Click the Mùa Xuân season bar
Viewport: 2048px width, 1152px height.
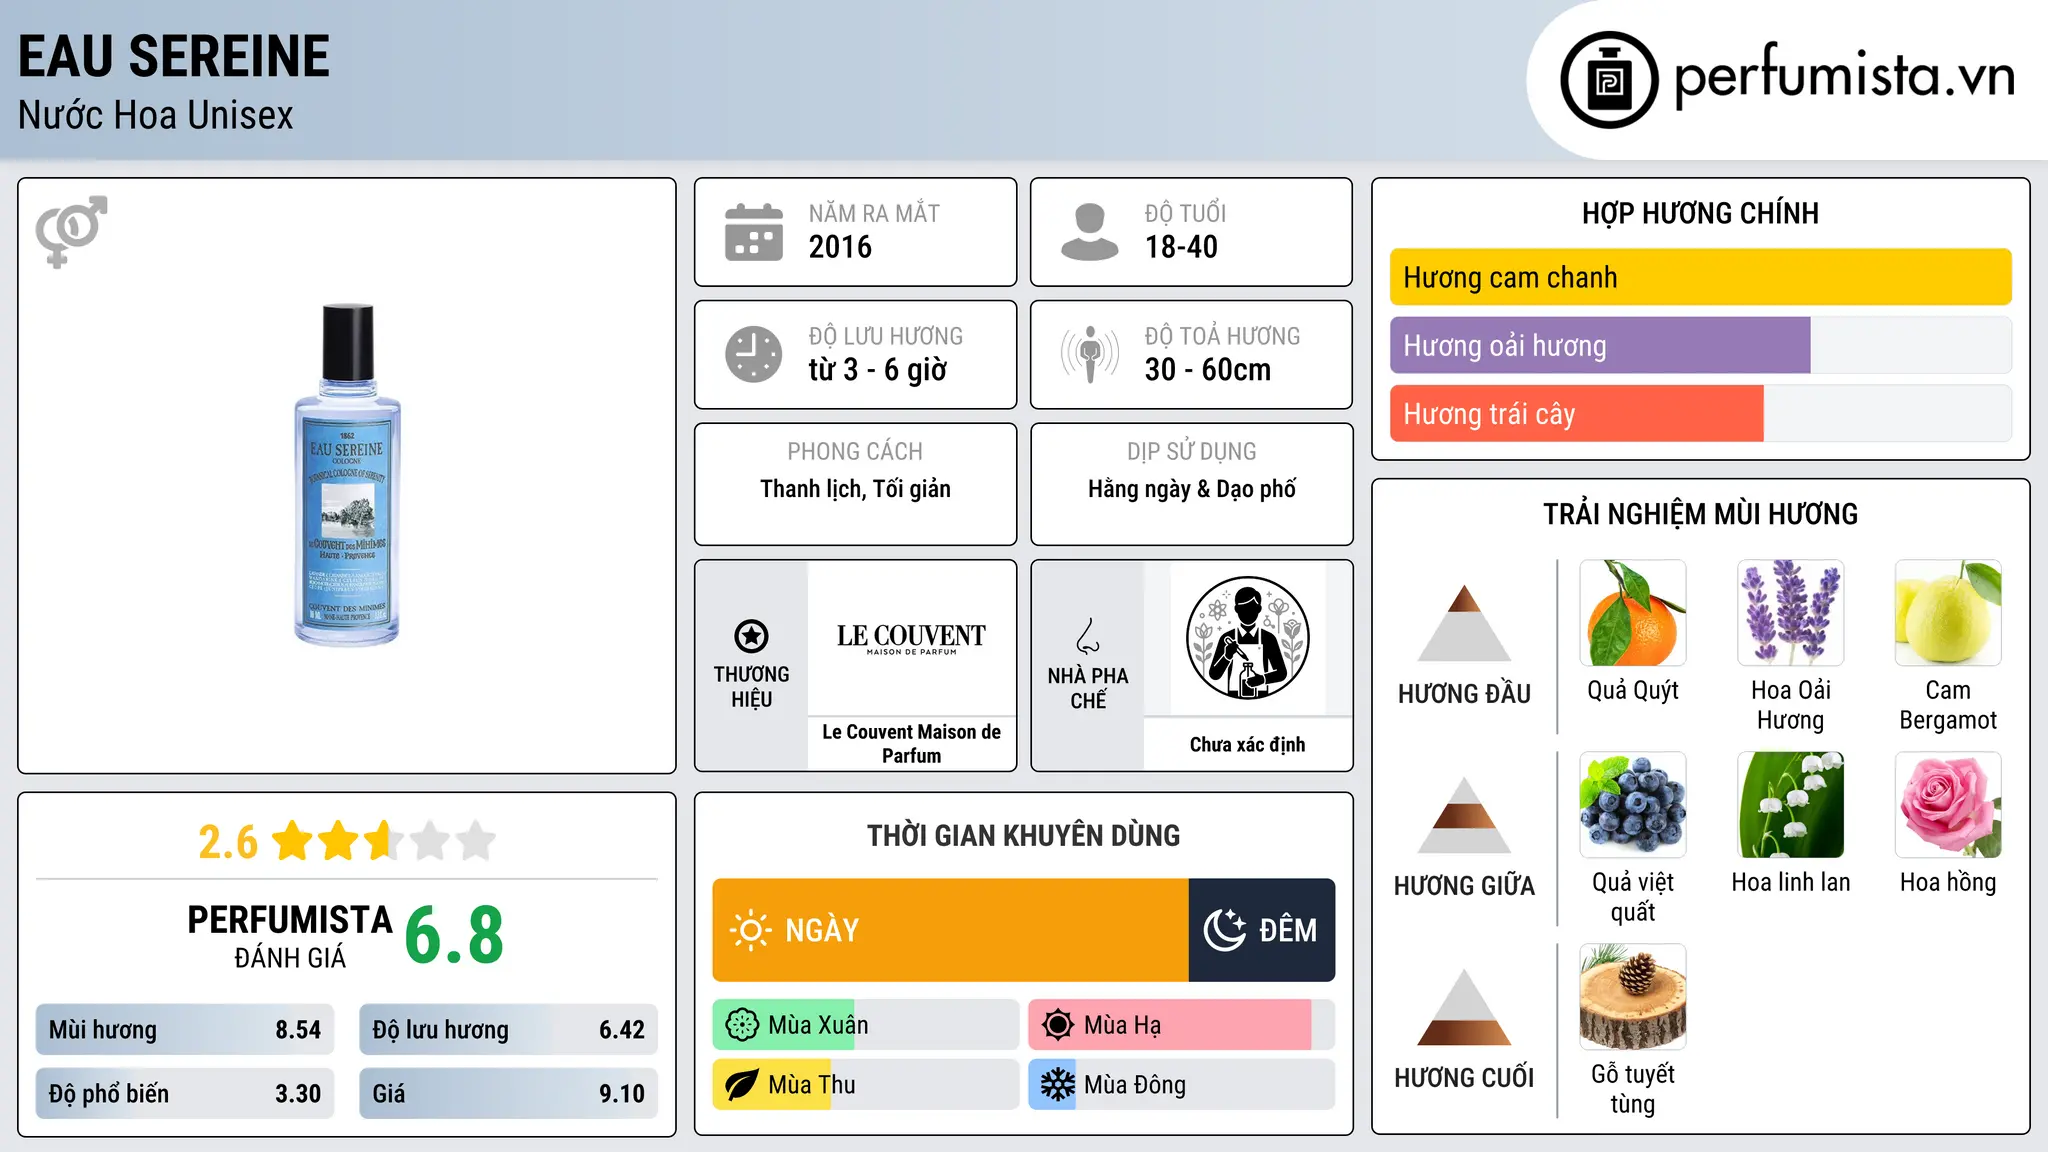(866, 1025)
